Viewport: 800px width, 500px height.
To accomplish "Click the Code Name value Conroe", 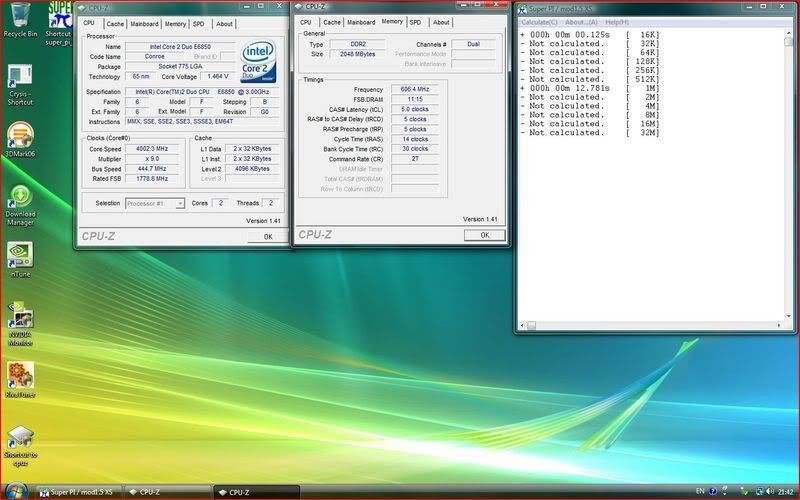I will 155,57.
